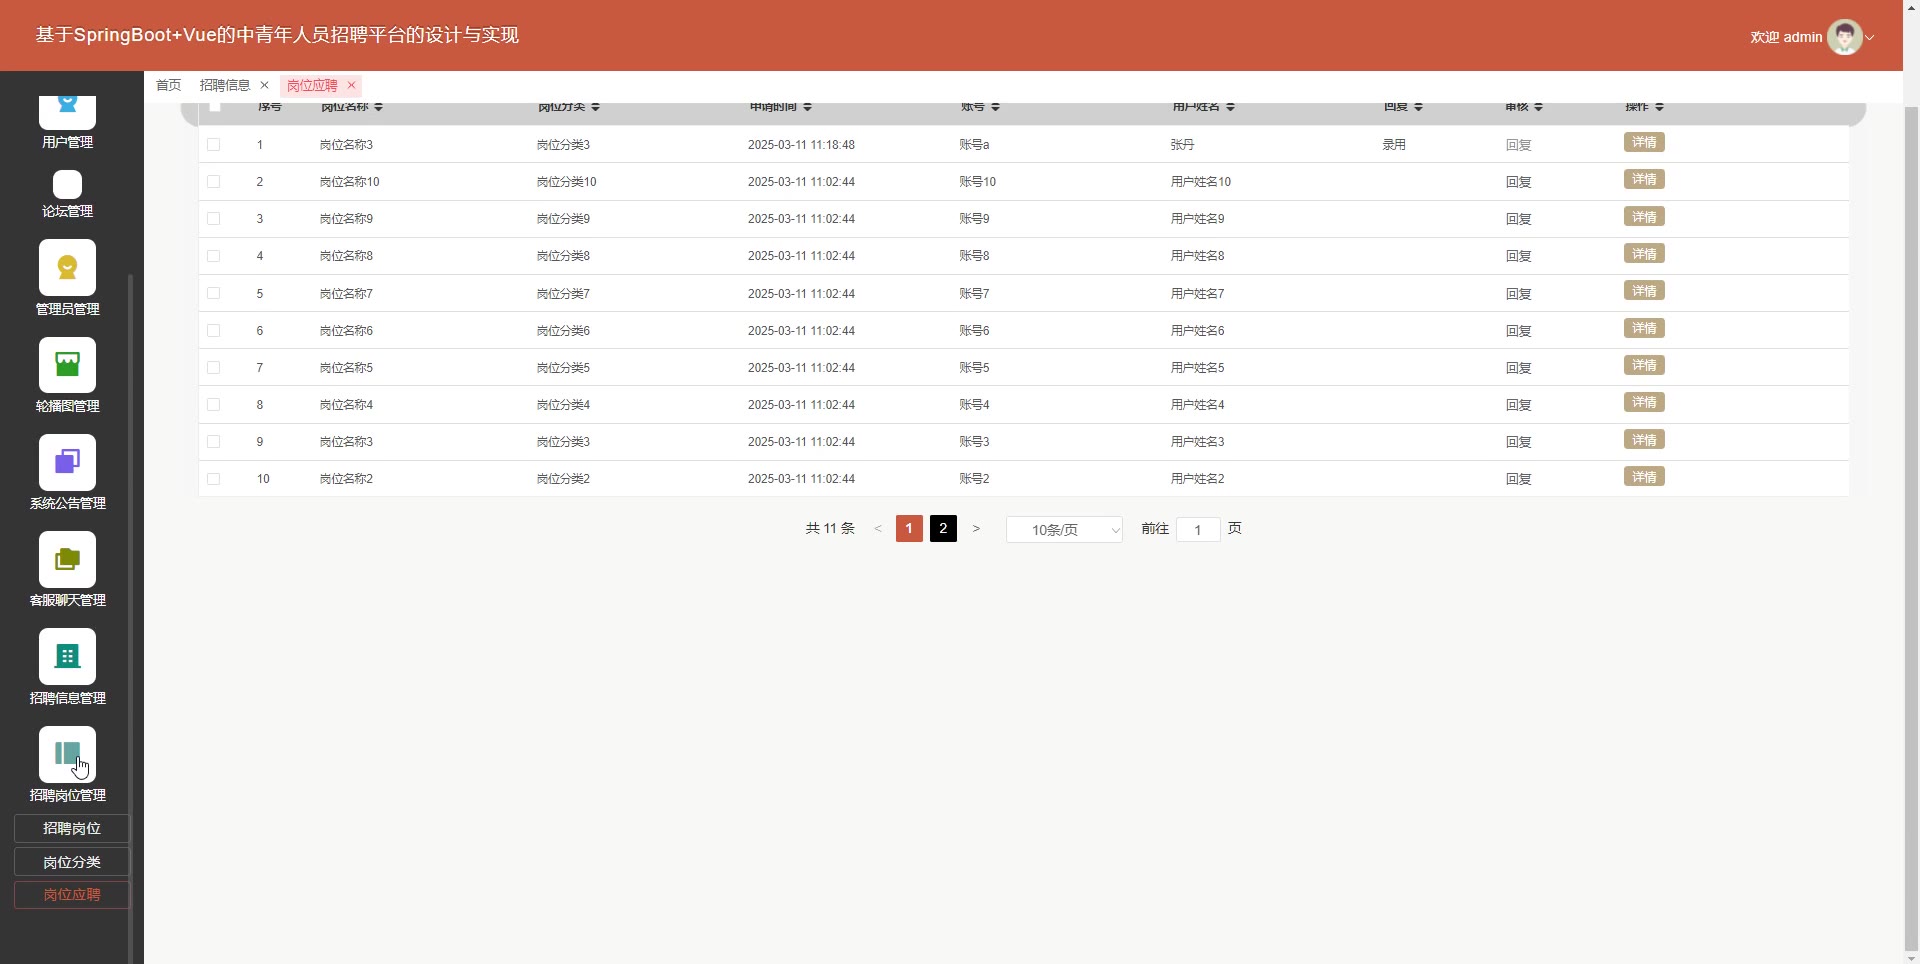Screen dimensions: 1920x964
Task: Open 详情 for the 用户姓名3 row
Action: 1644,440
